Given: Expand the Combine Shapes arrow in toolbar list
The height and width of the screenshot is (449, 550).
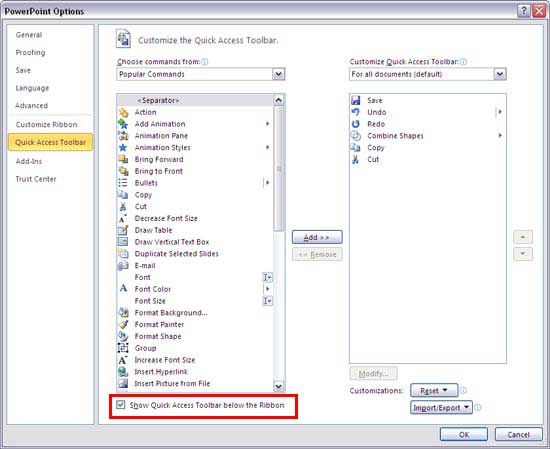Looking at the screenshot, I should pos(500,136).
